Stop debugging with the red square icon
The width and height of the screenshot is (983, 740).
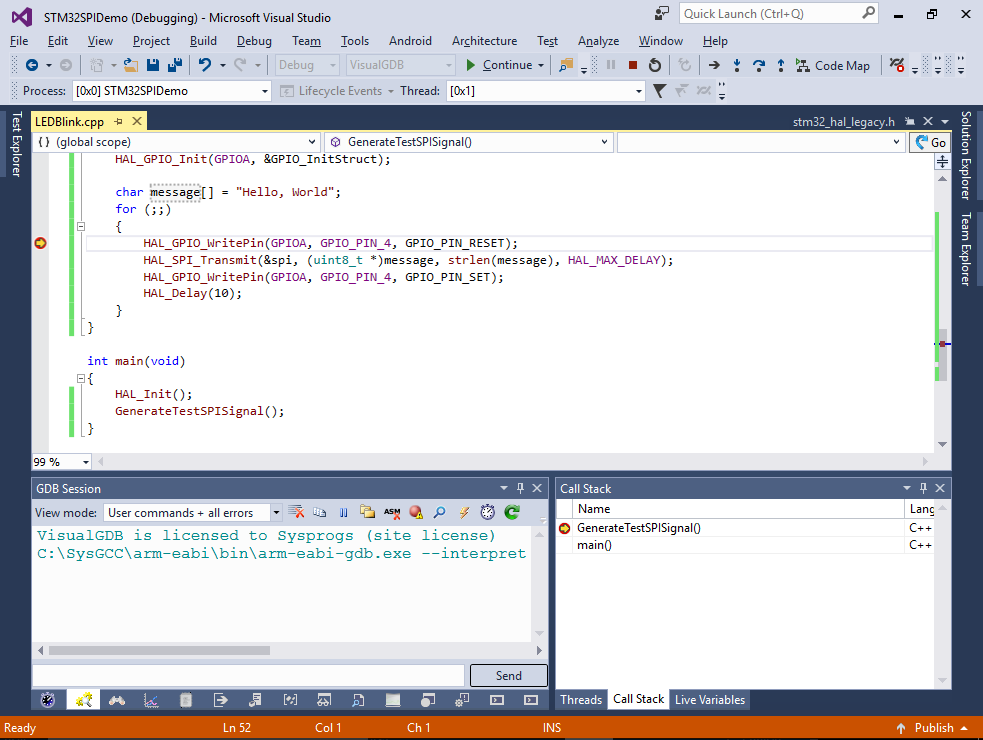[632, 65]
